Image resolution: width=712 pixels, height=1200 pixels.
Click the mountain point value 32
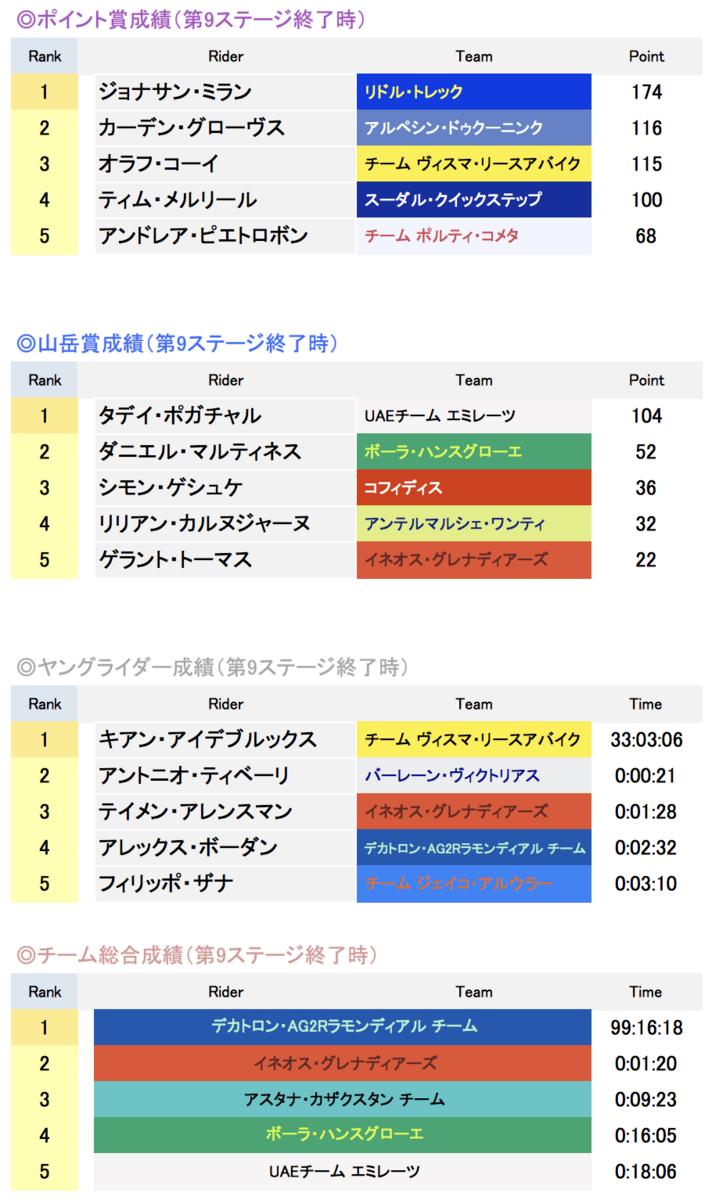tap(647, 524)
